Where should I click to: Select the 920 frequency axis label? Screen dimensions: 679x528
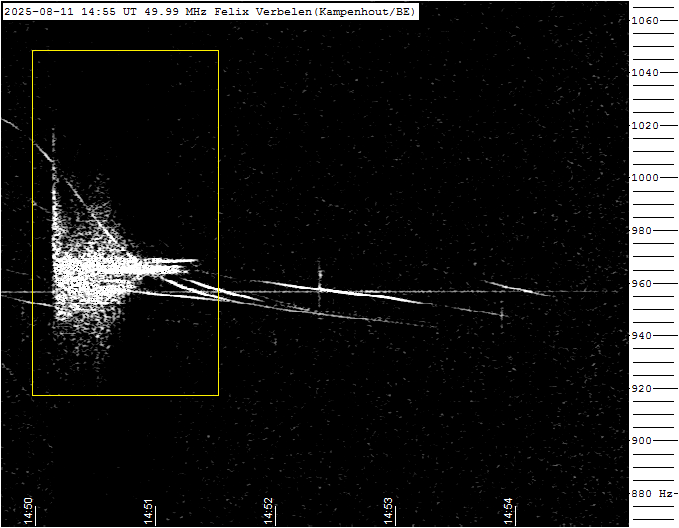pos(641,389)
